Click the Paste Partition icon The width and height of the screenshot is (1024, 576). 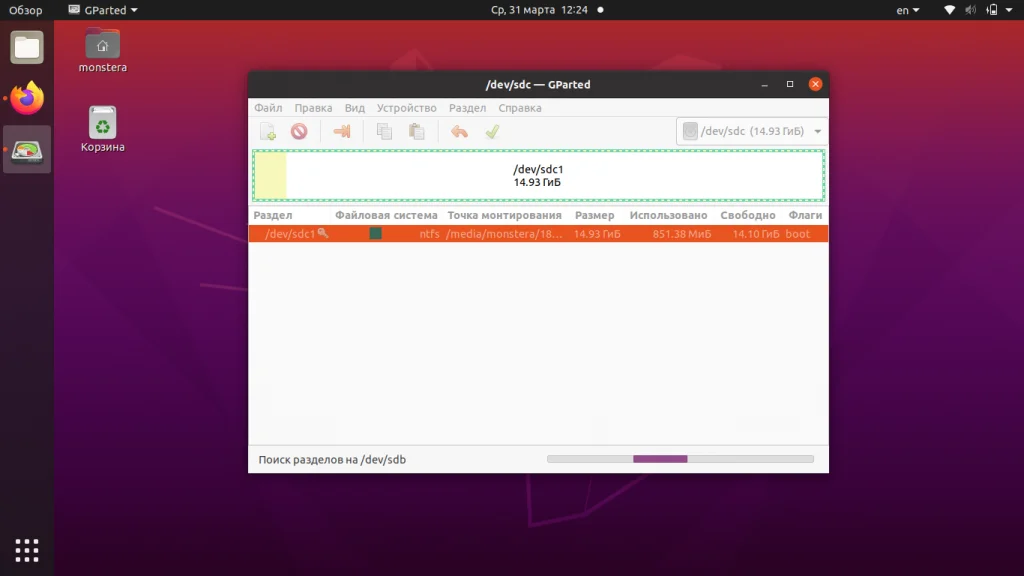tap(416, 131)
